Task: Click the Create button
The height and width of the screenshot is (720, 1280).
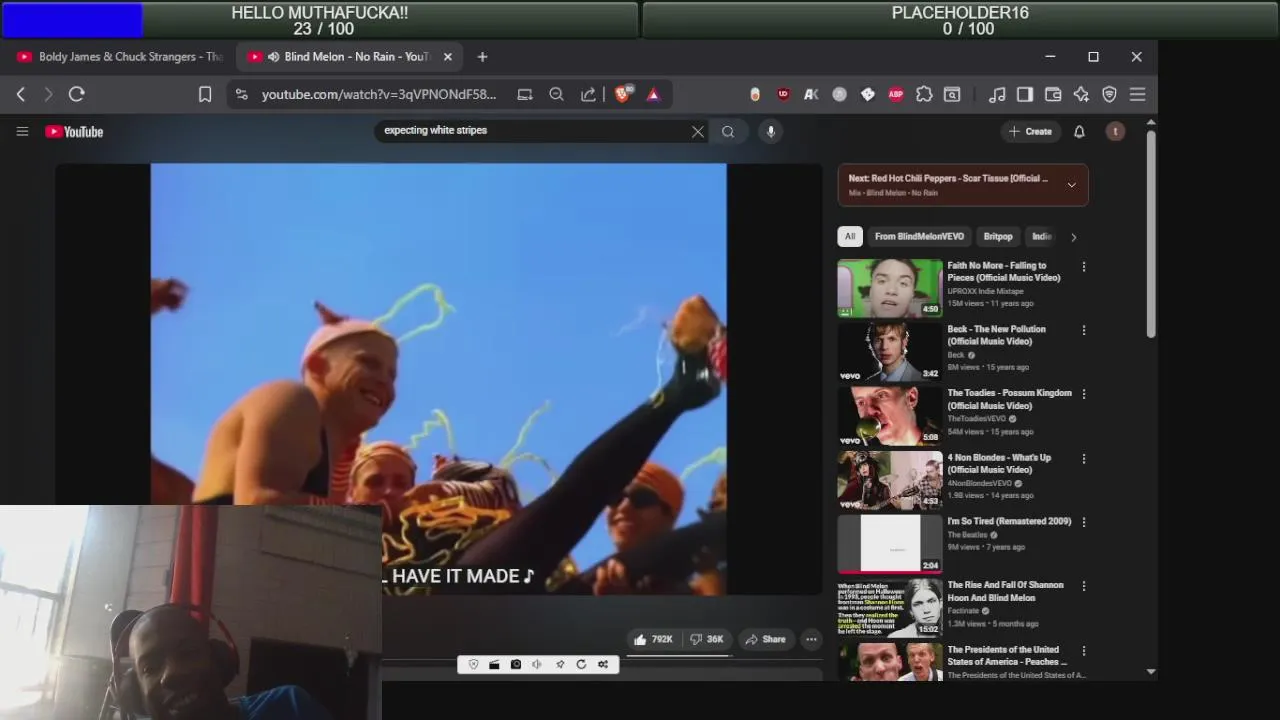Action: point(1030,131)
